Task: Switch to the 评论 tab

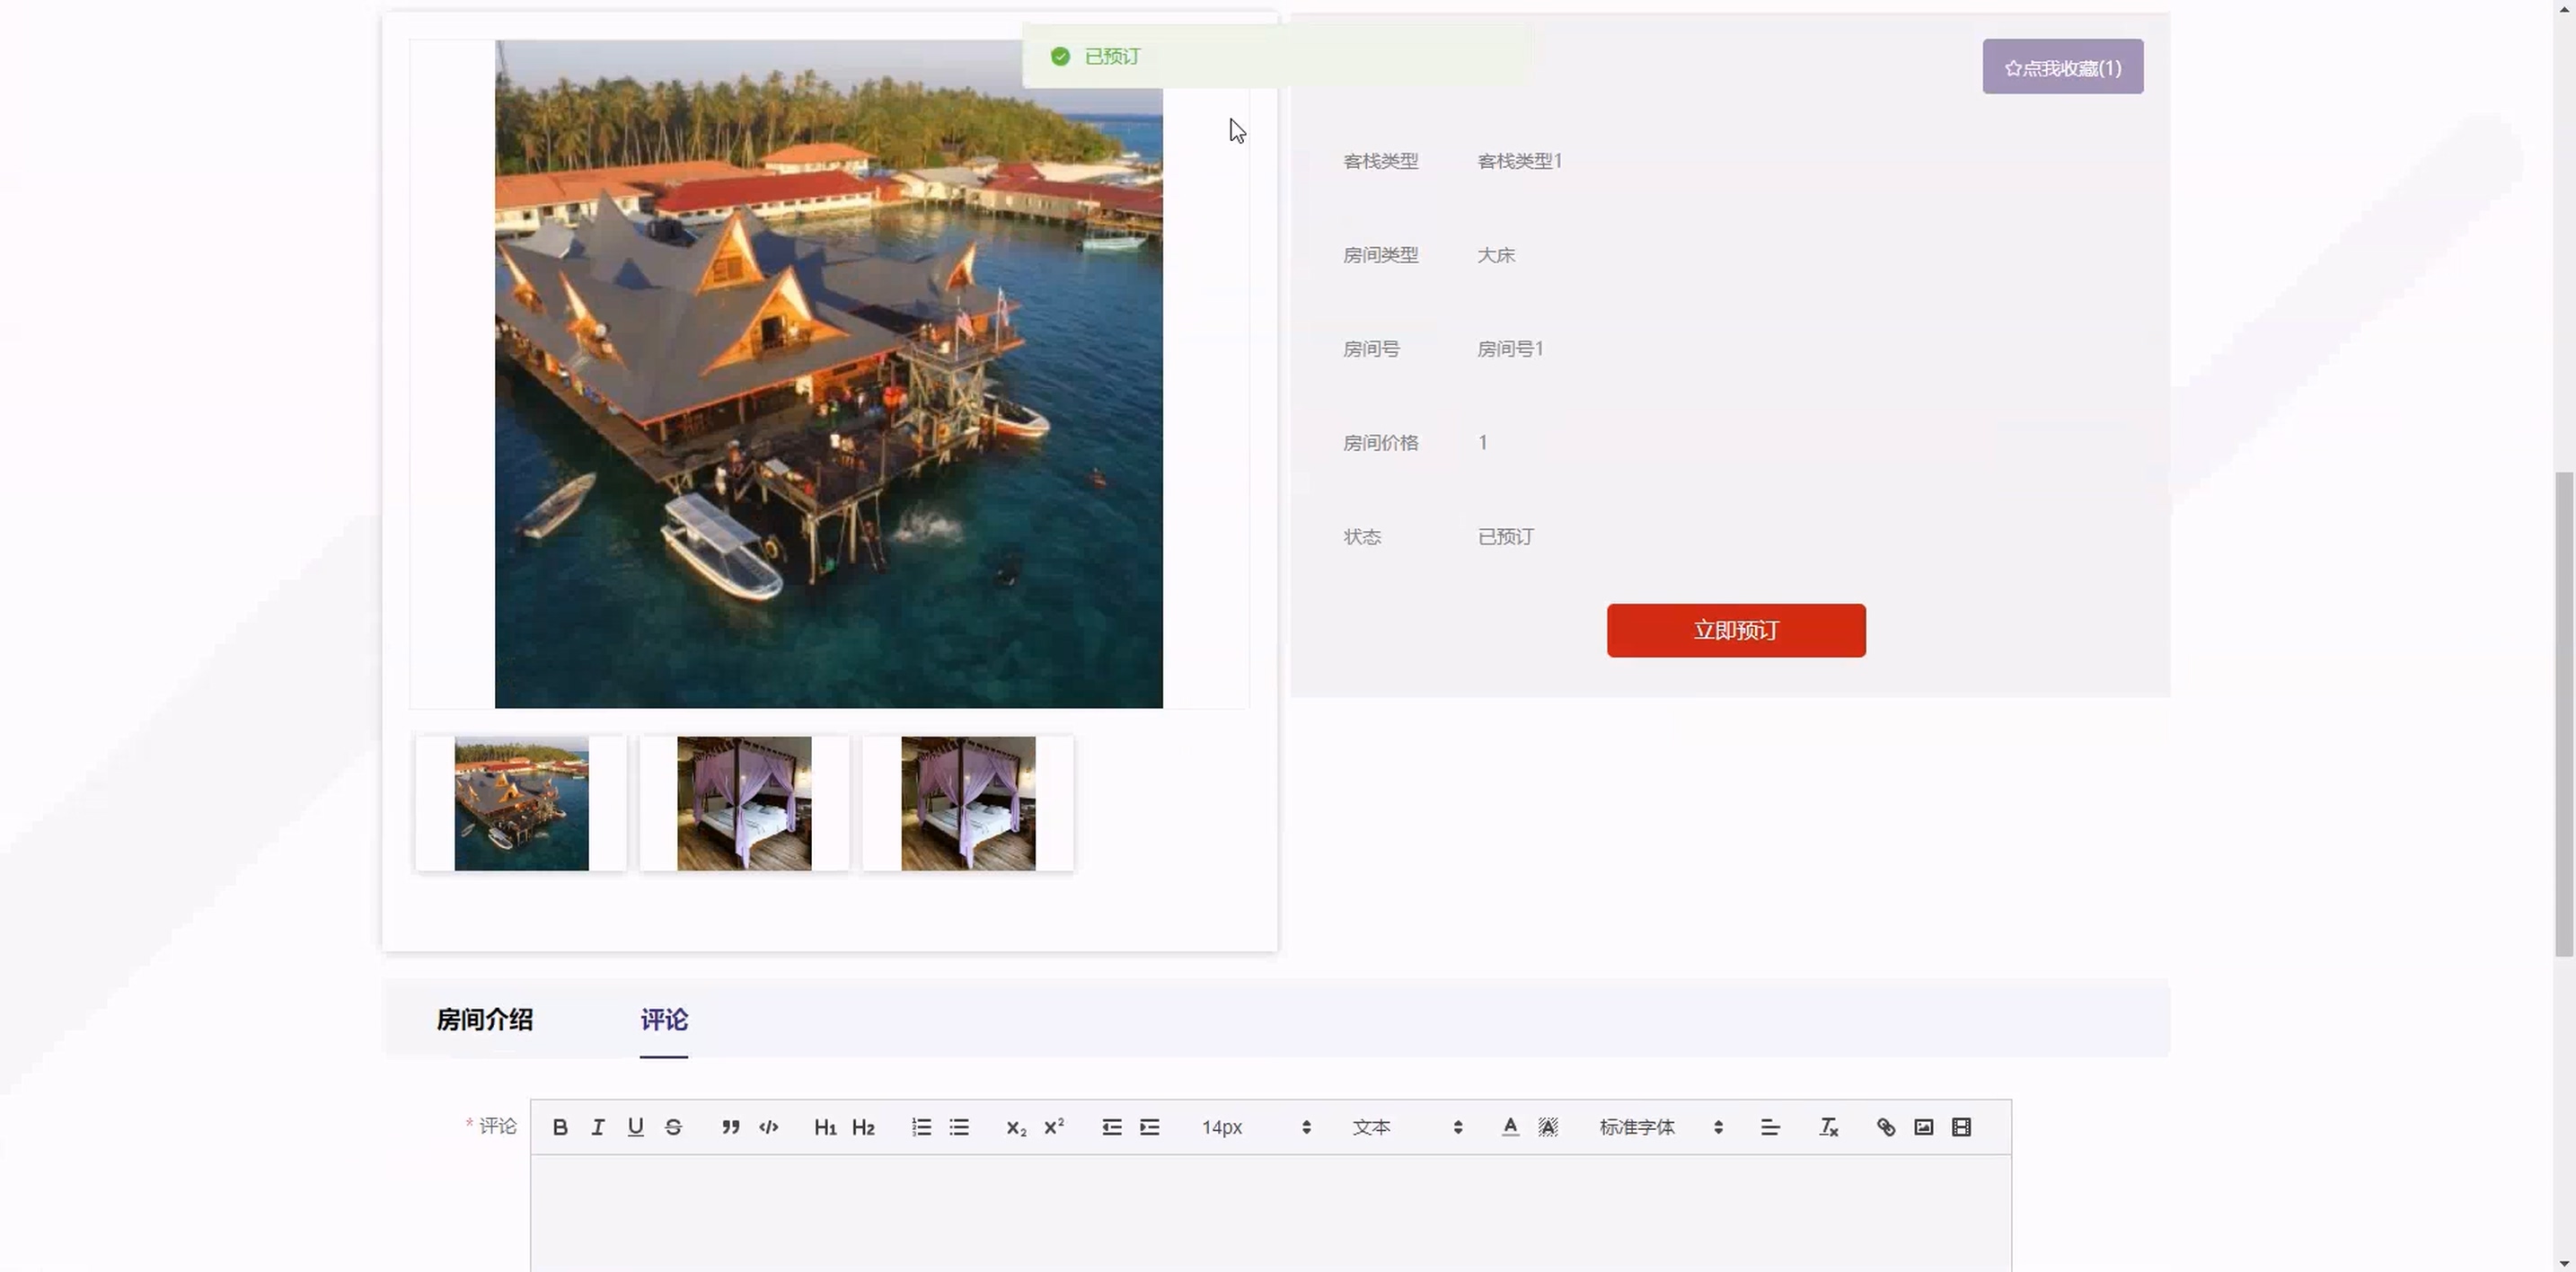Action: [x=664, y=1019]
